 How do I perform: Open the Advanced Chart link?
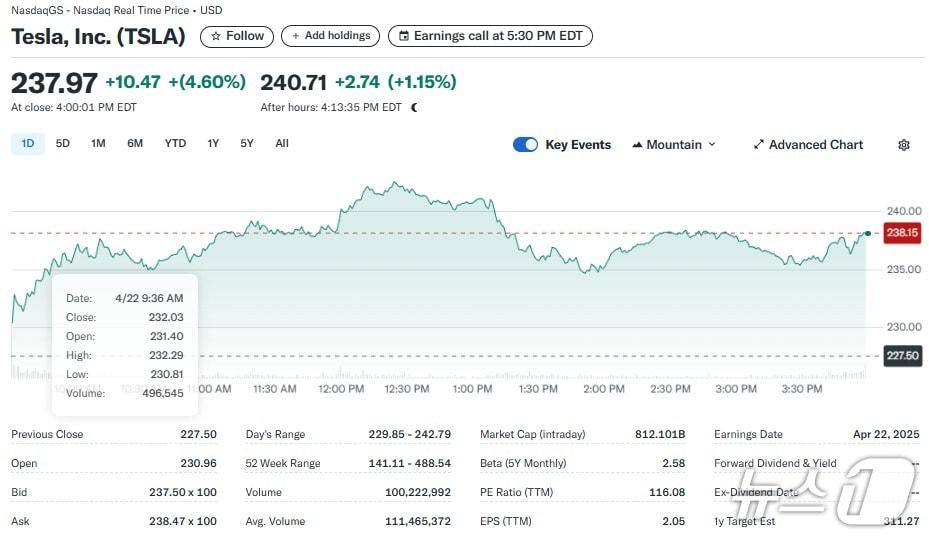815,145
